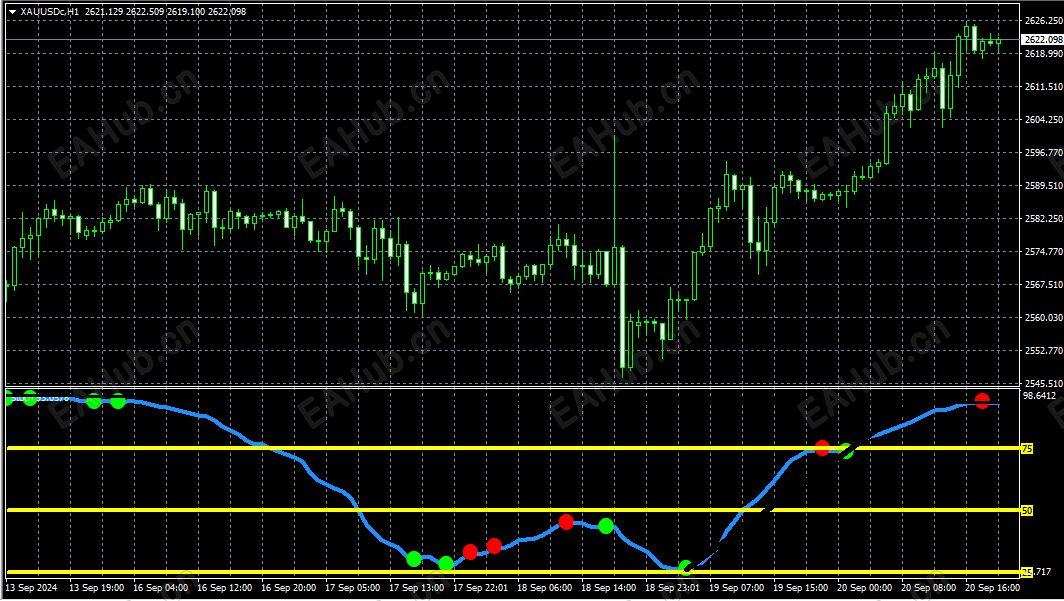The width and height of the screenshot is (1064, 601).
Task: Click the 20 Sep 08:00 time label
Action: pos(928,587)
